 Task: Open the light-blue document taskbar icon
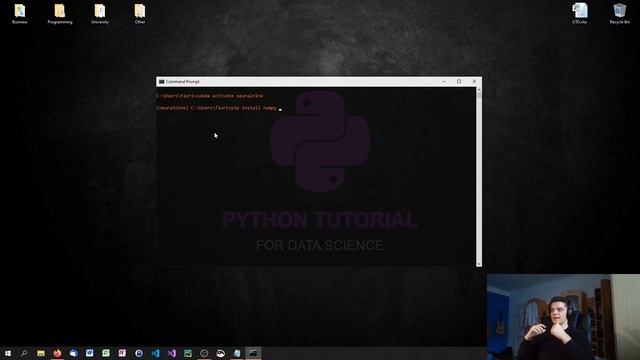237,353
